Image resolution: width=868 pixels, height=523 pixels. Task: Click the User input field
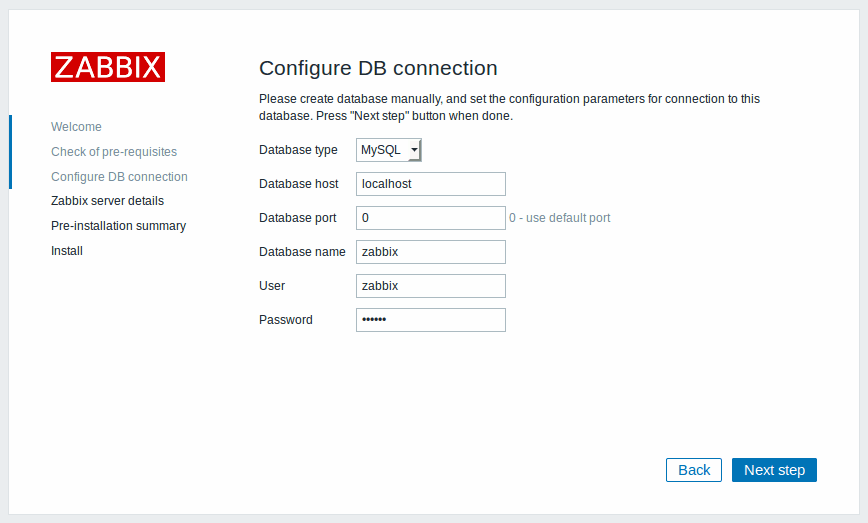click(x=430, y=286)
